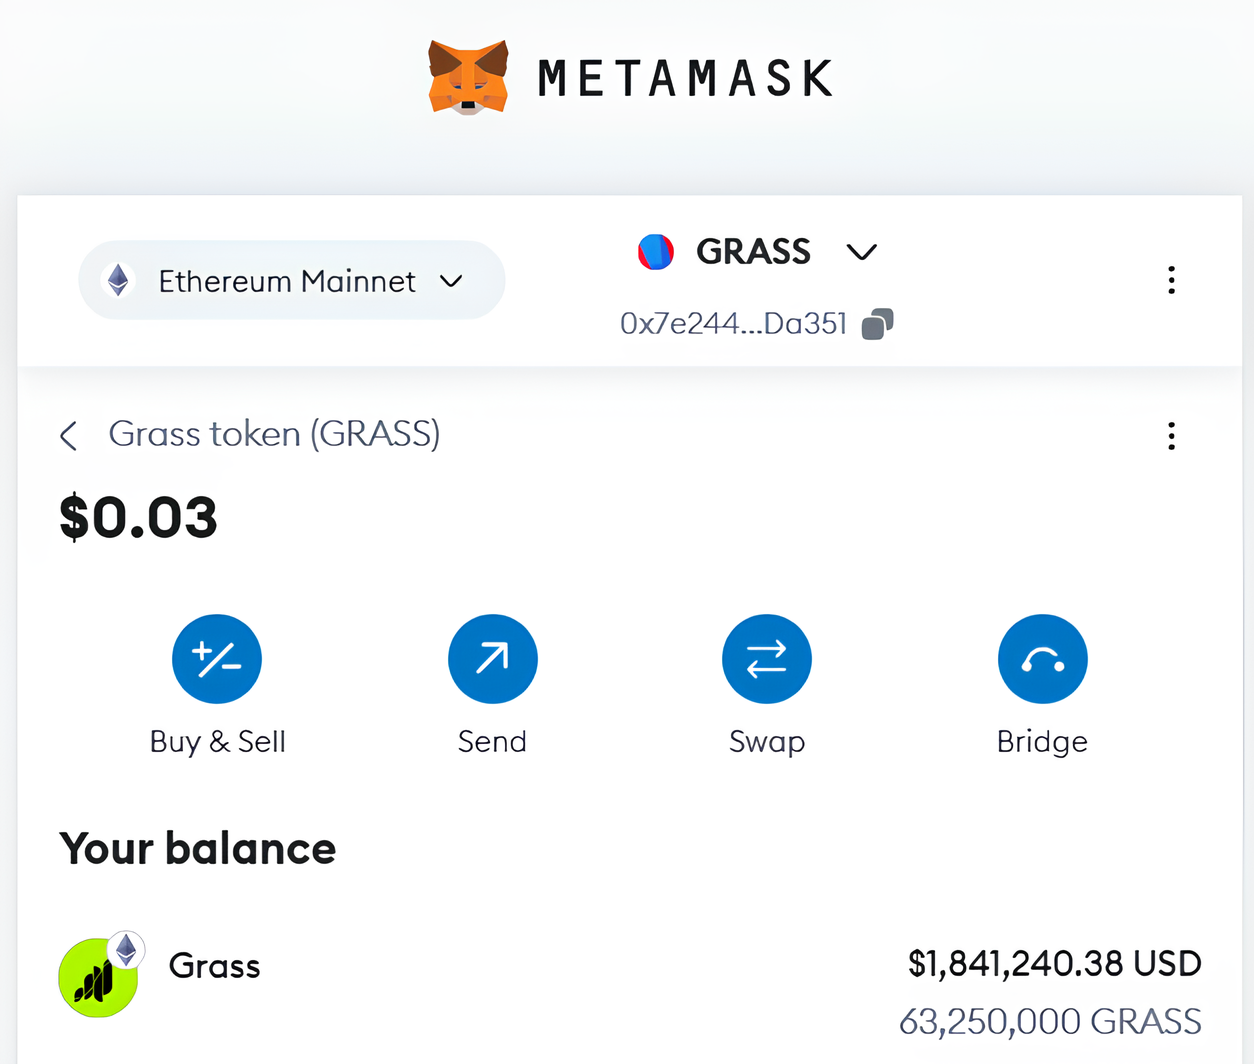This screenshot has height=1064, width=1254.
Task: Click the Ethereum diamond network icon
Action: click(119, 281)
